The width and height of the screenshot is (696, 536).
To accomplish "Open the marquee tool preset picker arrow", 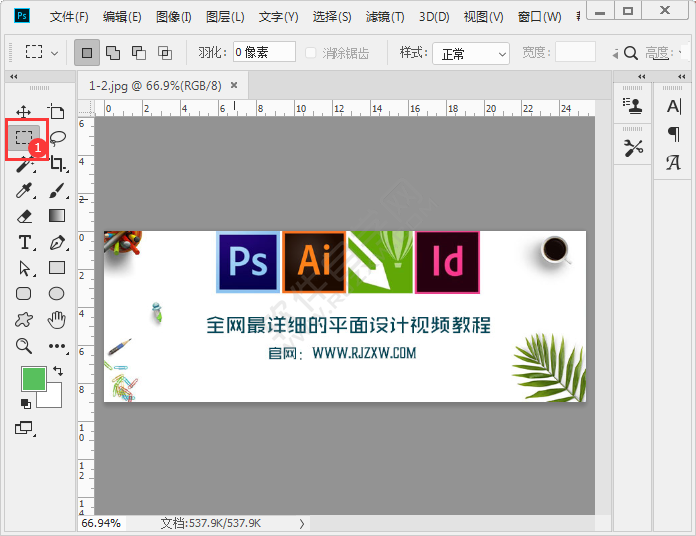I will click(x=54, y=53).
